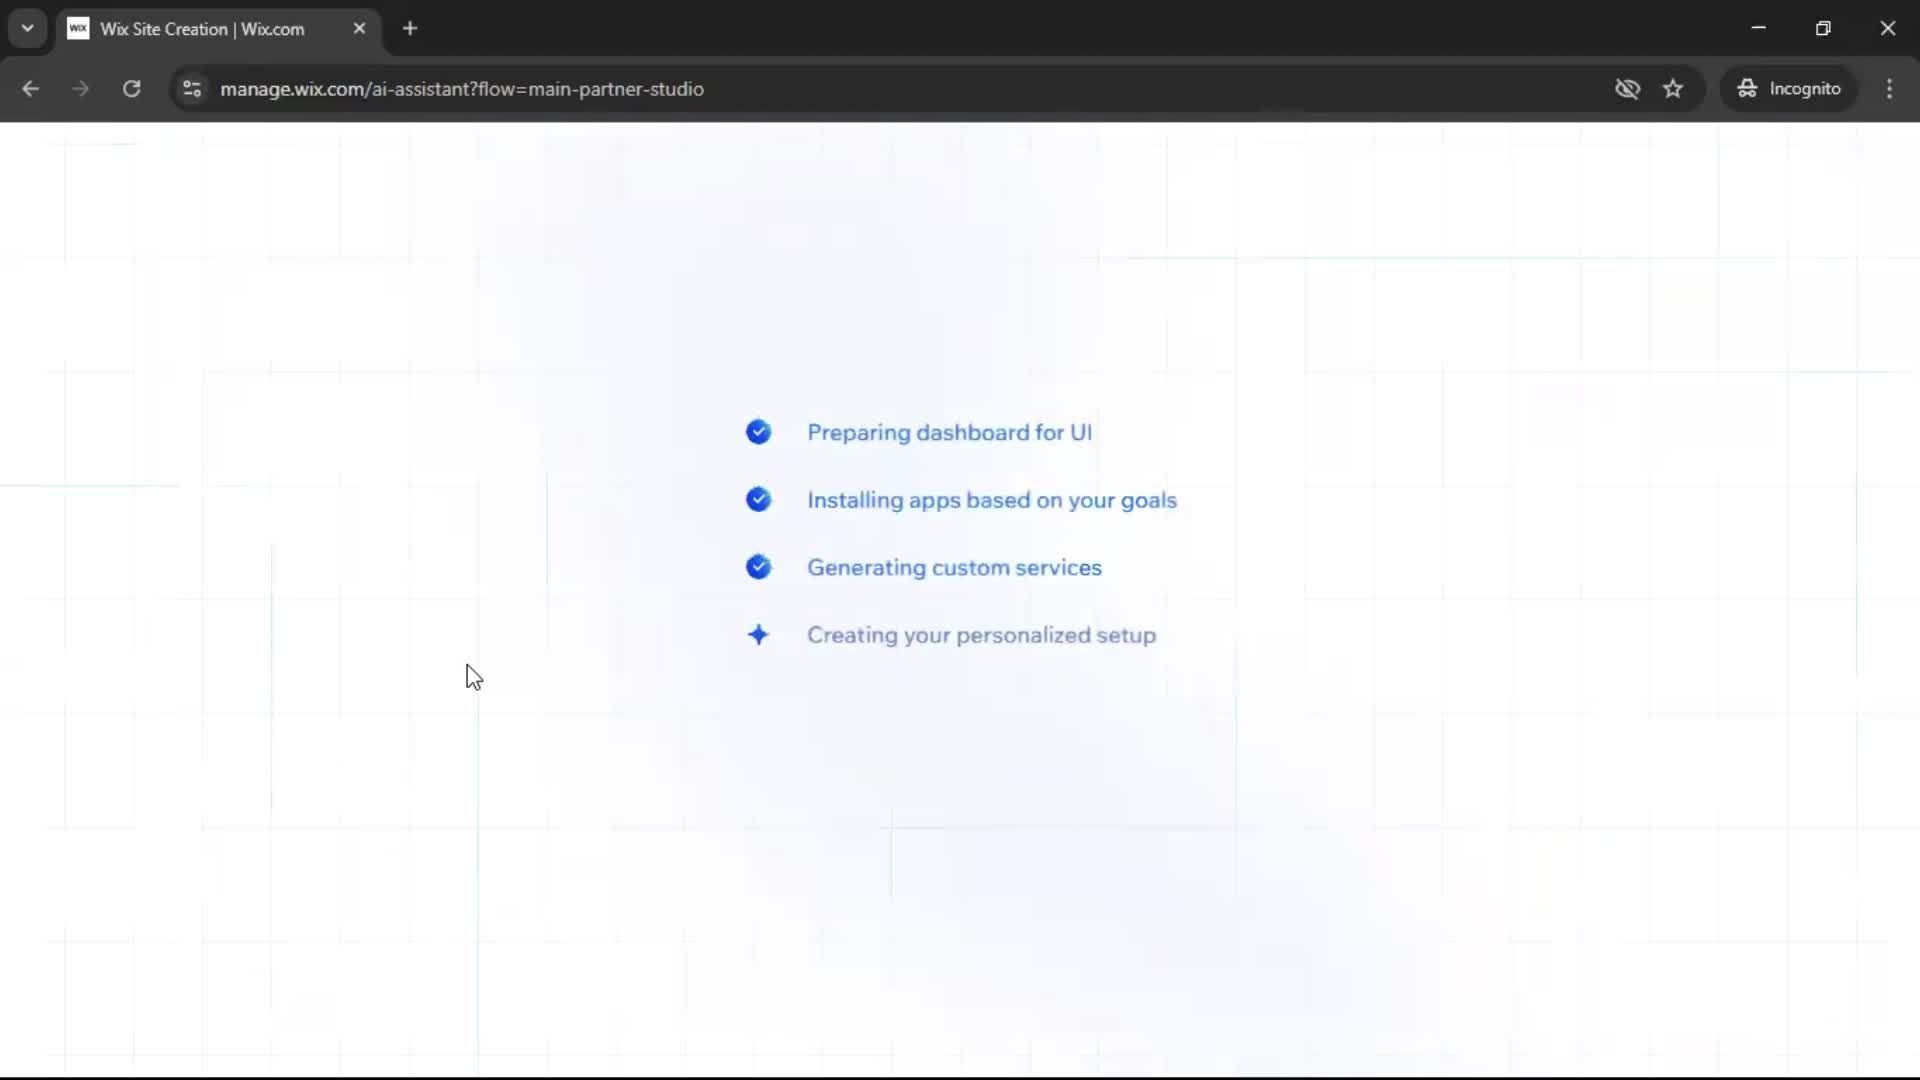The height and width of the screenshot is (1080, 1920).
Task: Open the tab search dropdown
Action: (x=28, y=28)
